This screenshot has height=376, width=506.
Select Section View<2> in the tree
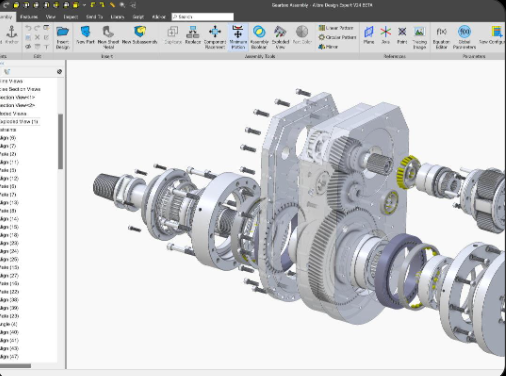pyautogui.click(x=17, y=105)
